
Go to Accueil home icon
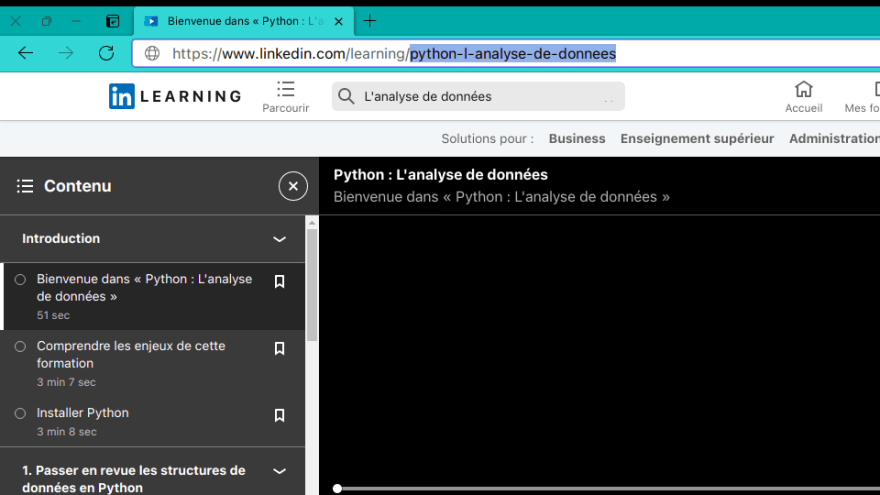(804, 97)
